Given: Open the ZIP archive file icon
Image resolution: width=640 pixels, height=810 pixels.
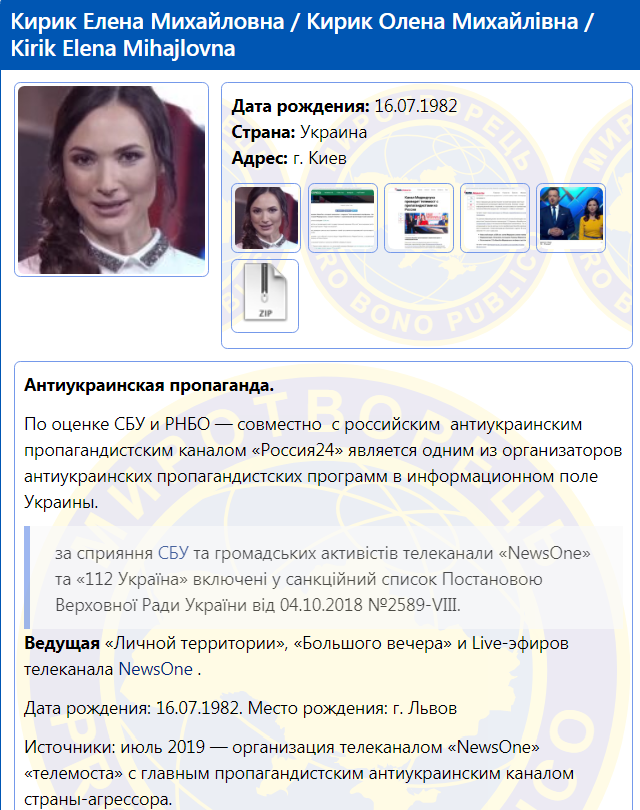Looking at the screenshot, I should point(265,296).
